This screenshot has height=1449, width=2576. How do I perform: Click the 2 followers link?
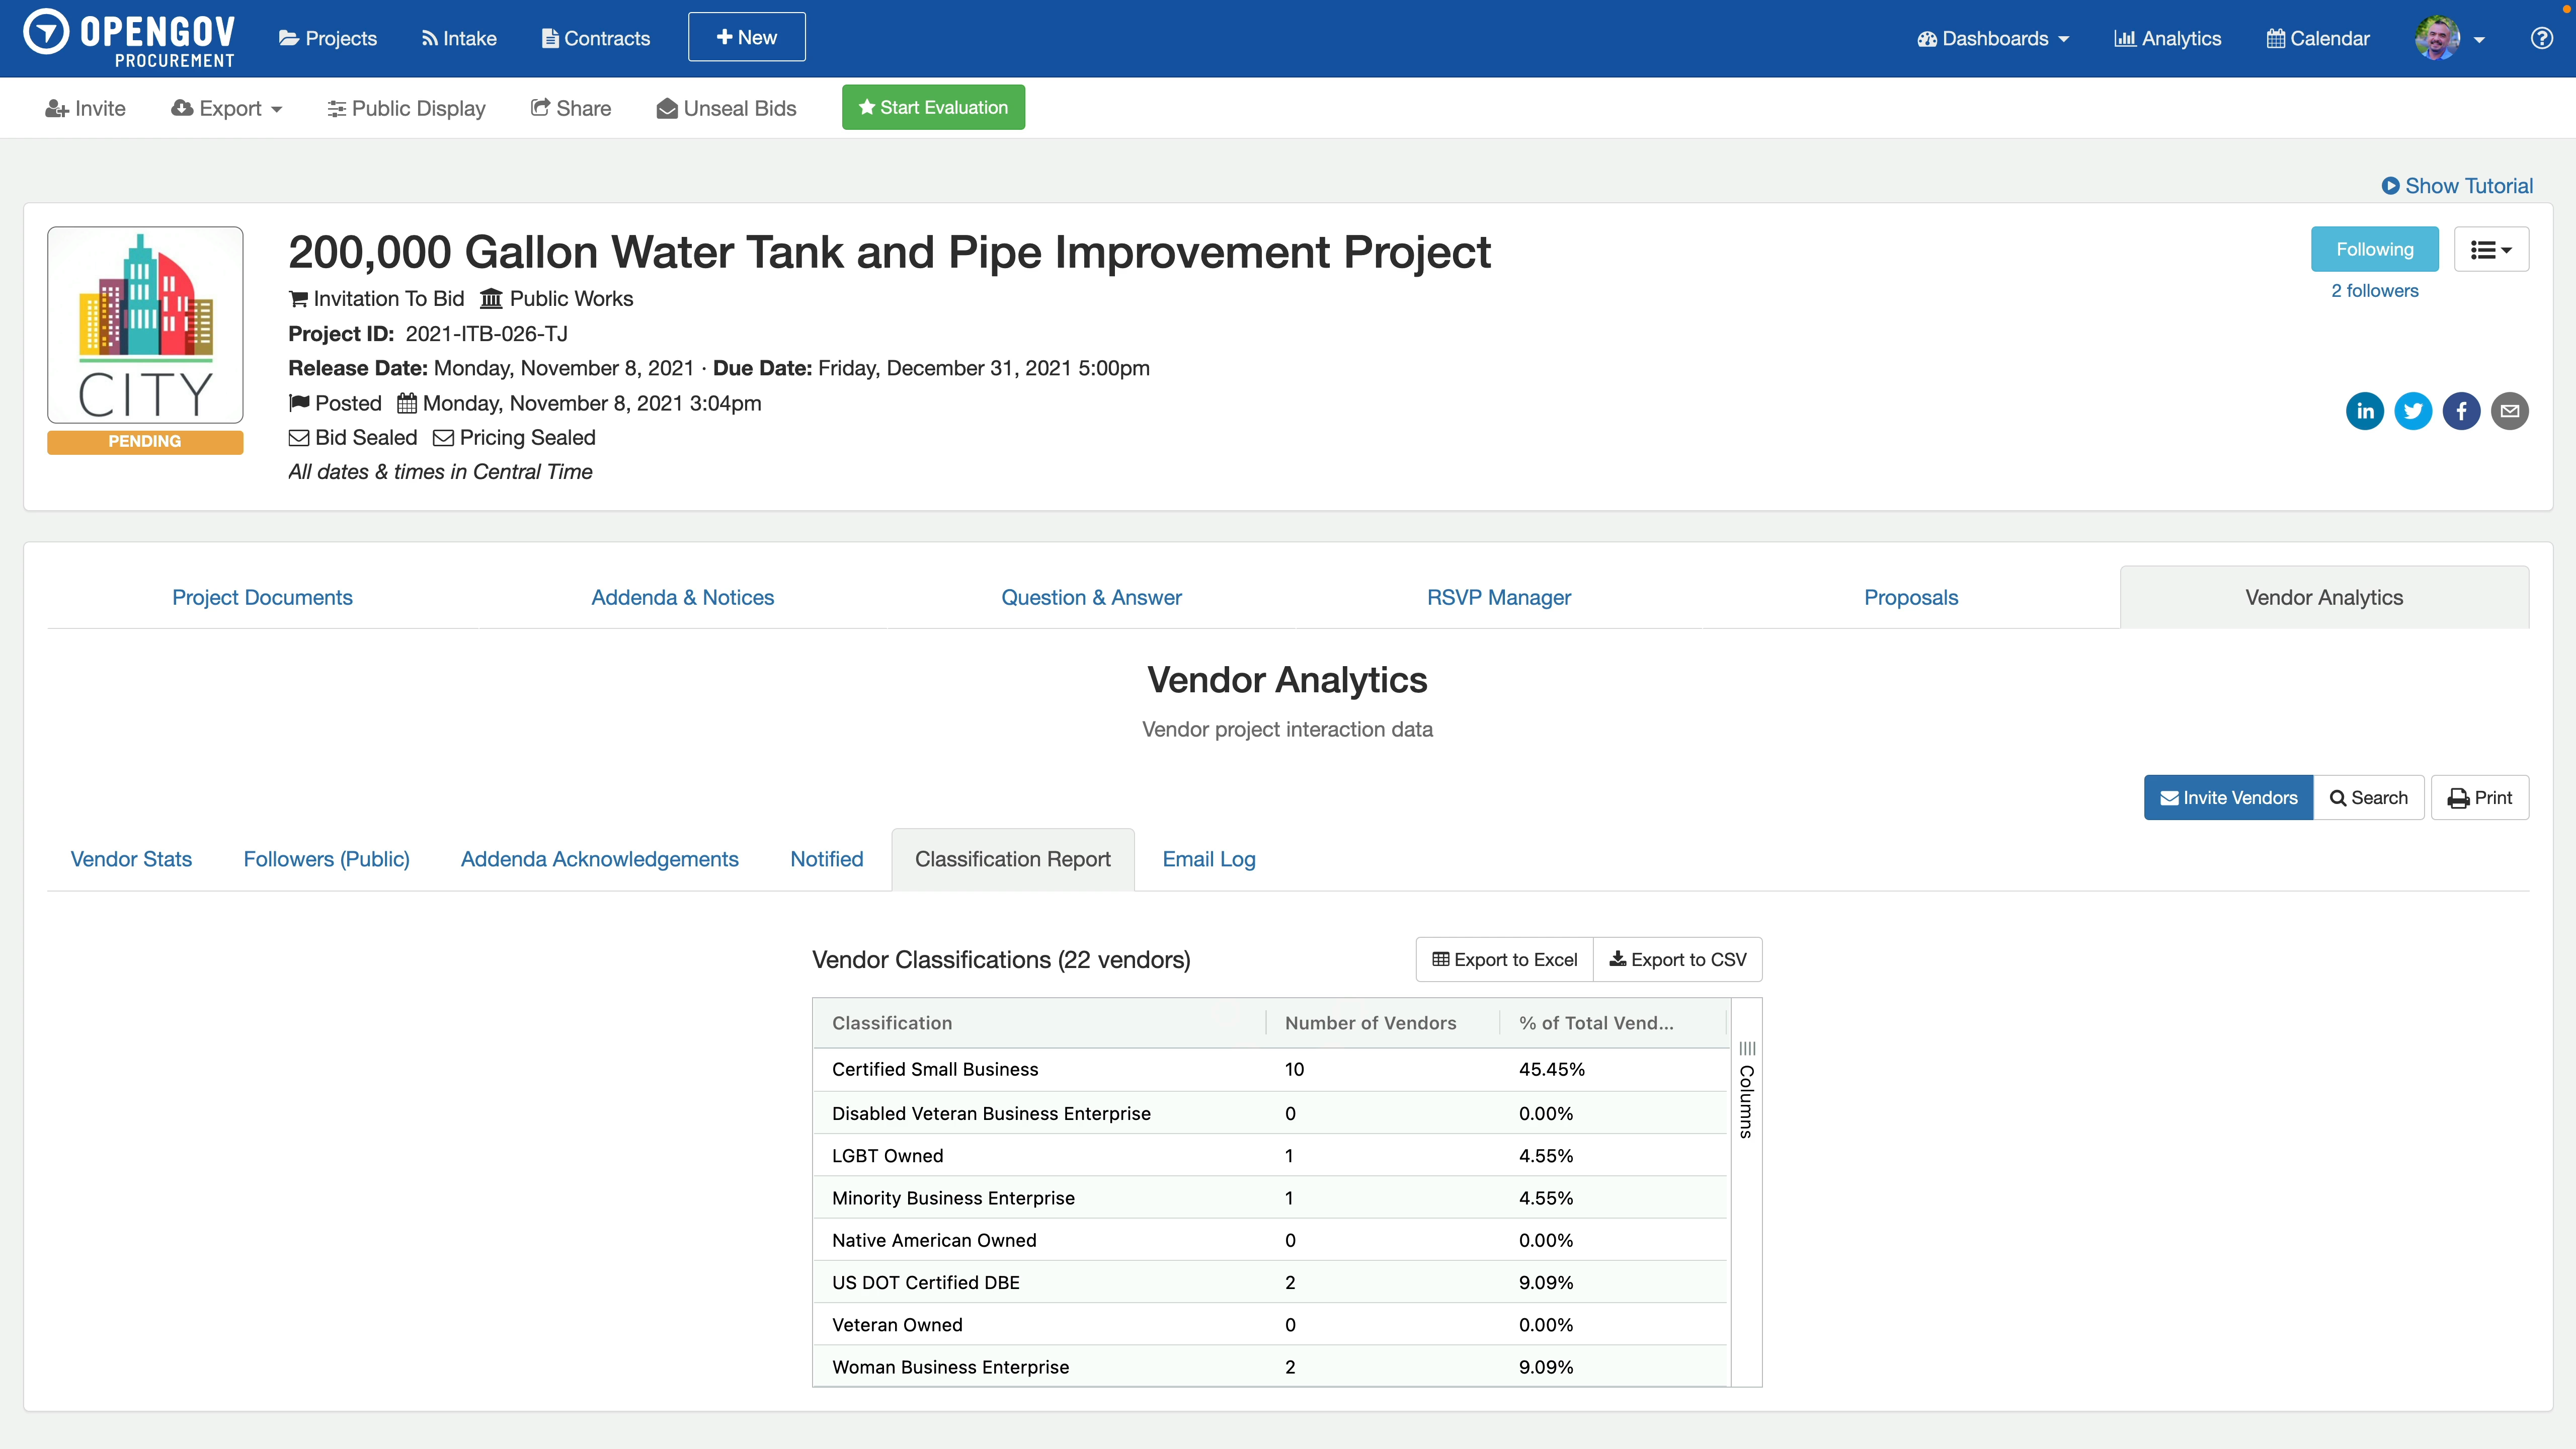tap(2374, 290)
